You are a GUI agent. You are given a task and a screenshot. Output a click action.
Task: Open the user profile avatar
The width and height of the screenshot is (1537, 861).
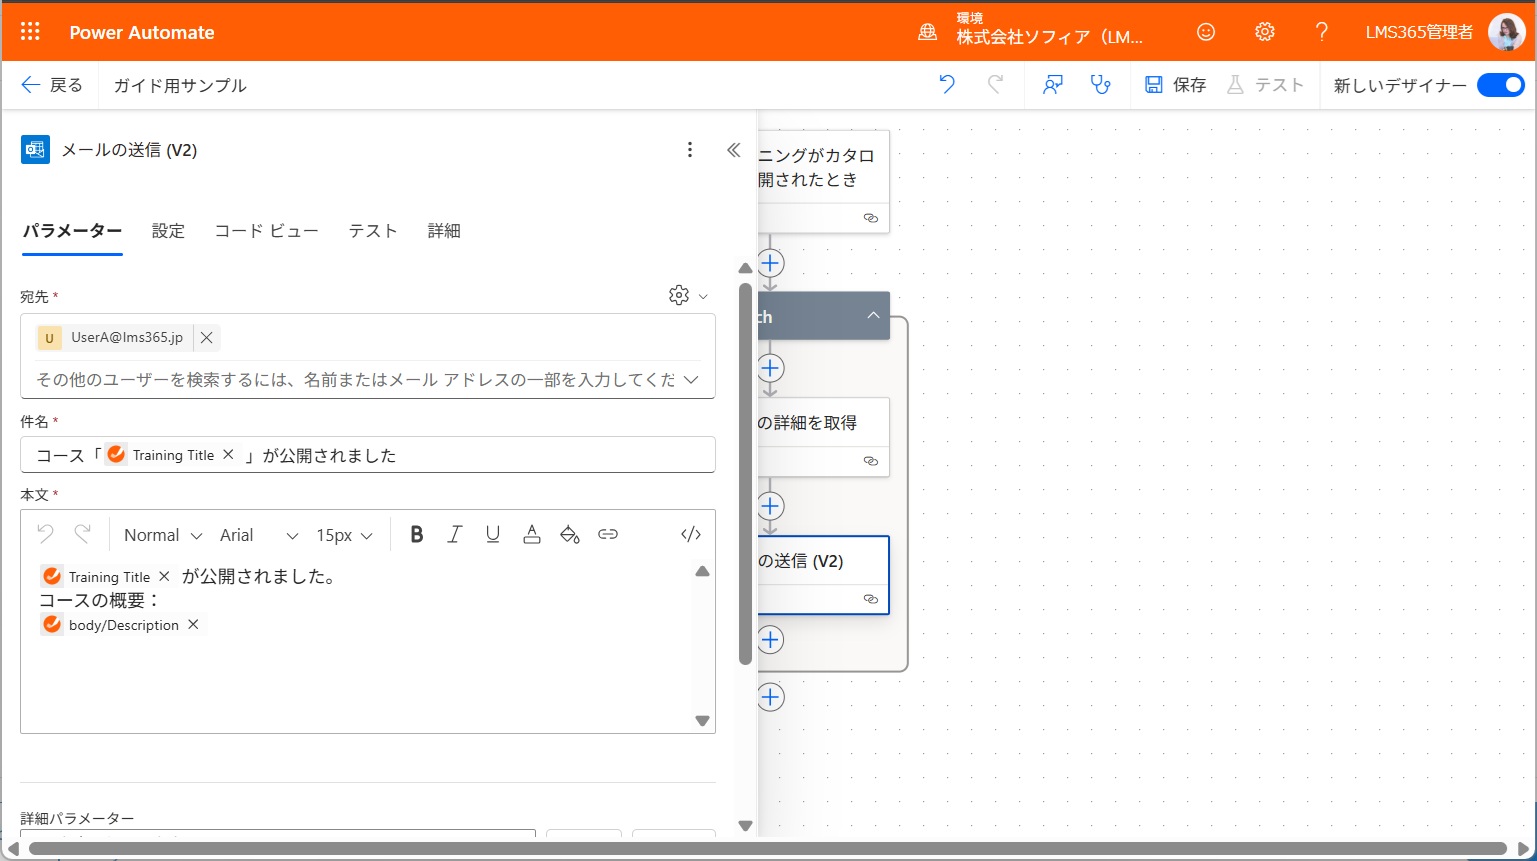tap(1506, 32)
